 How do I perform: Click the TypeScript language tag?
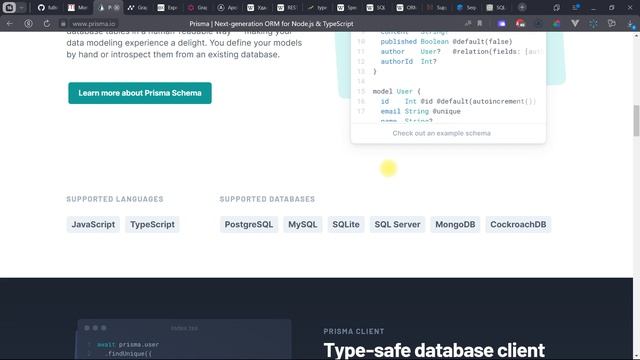(152, 224)
